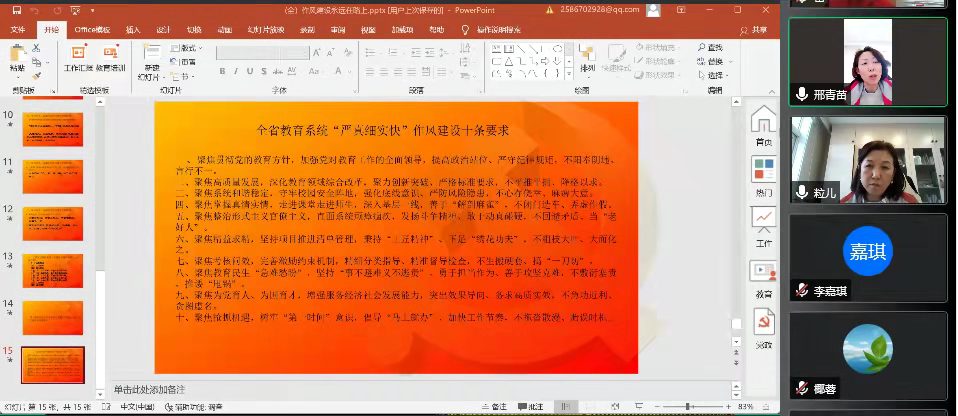
Task: Toggle Italic formatting
Action: pos(236,71)
